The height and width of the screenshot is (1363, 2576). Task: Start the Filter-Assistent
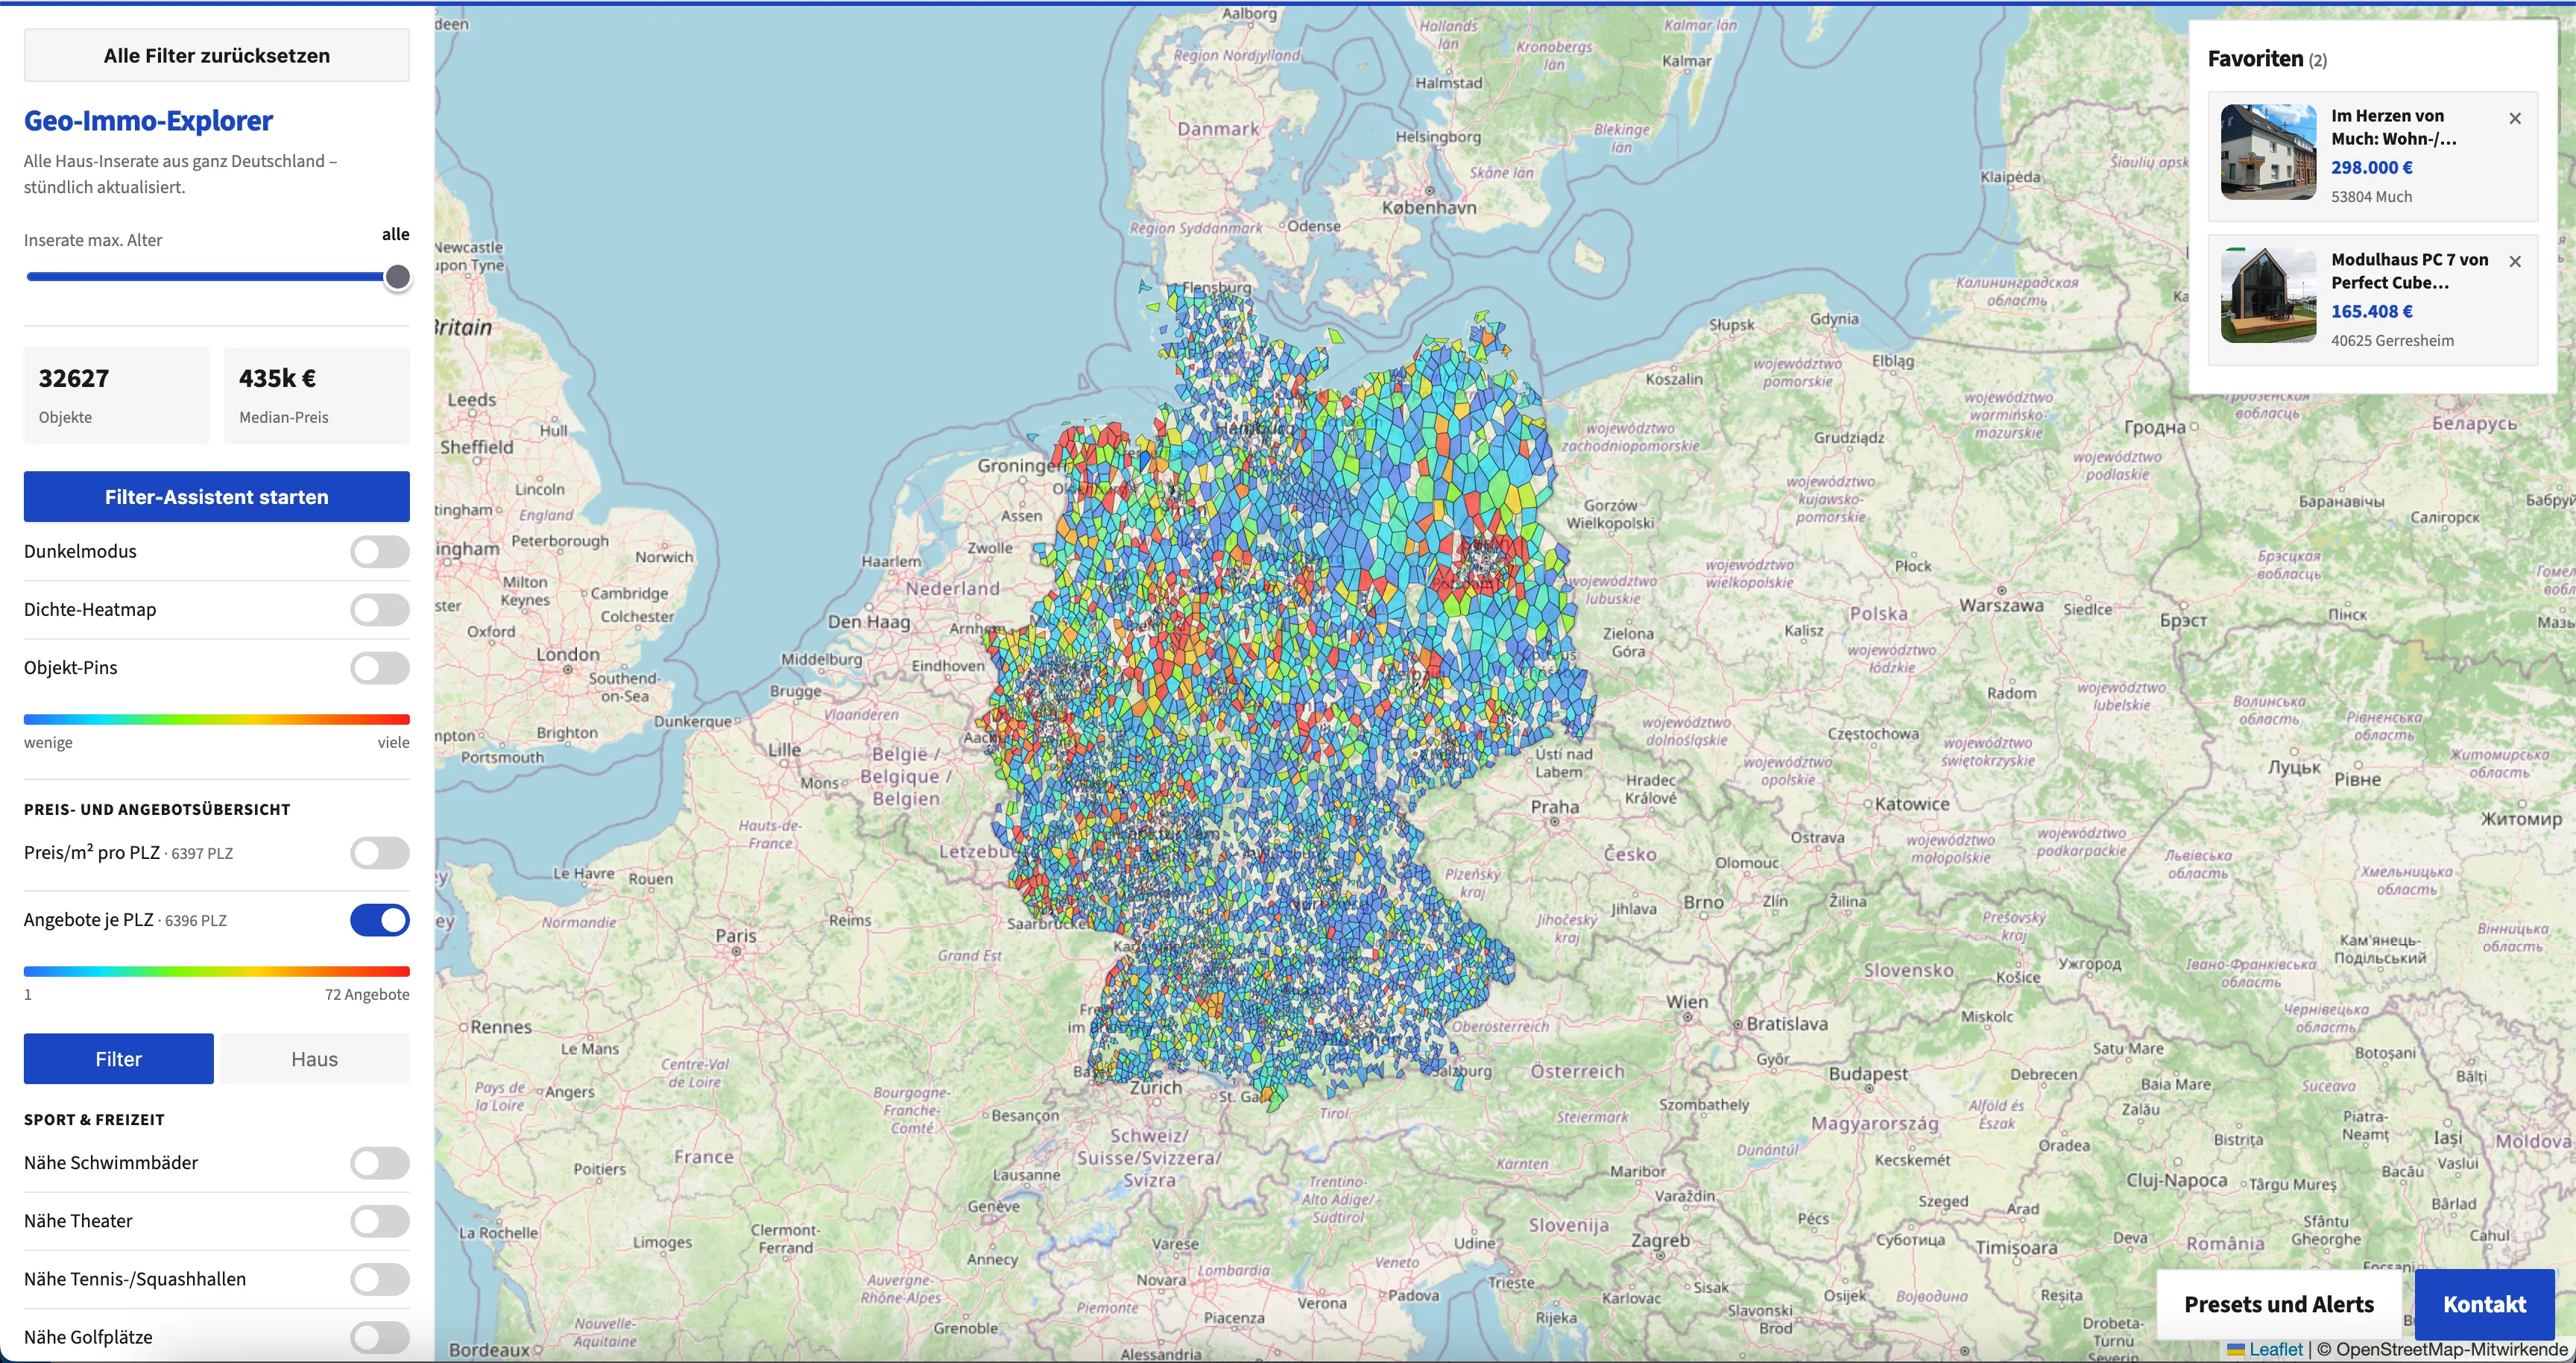[x=217, y=497]
